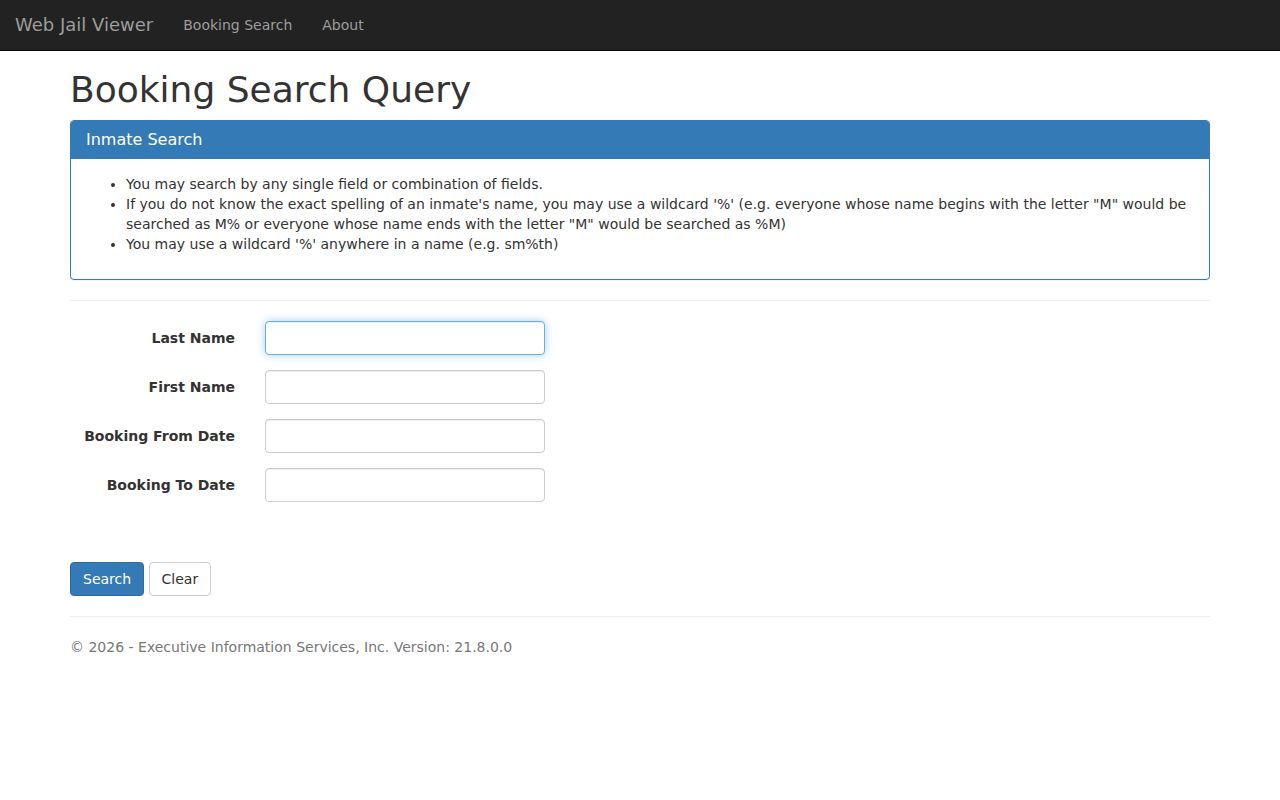Focus the Booking To Date field
The width and height of the screenshot is (1280, 800).
coord(405,485)
